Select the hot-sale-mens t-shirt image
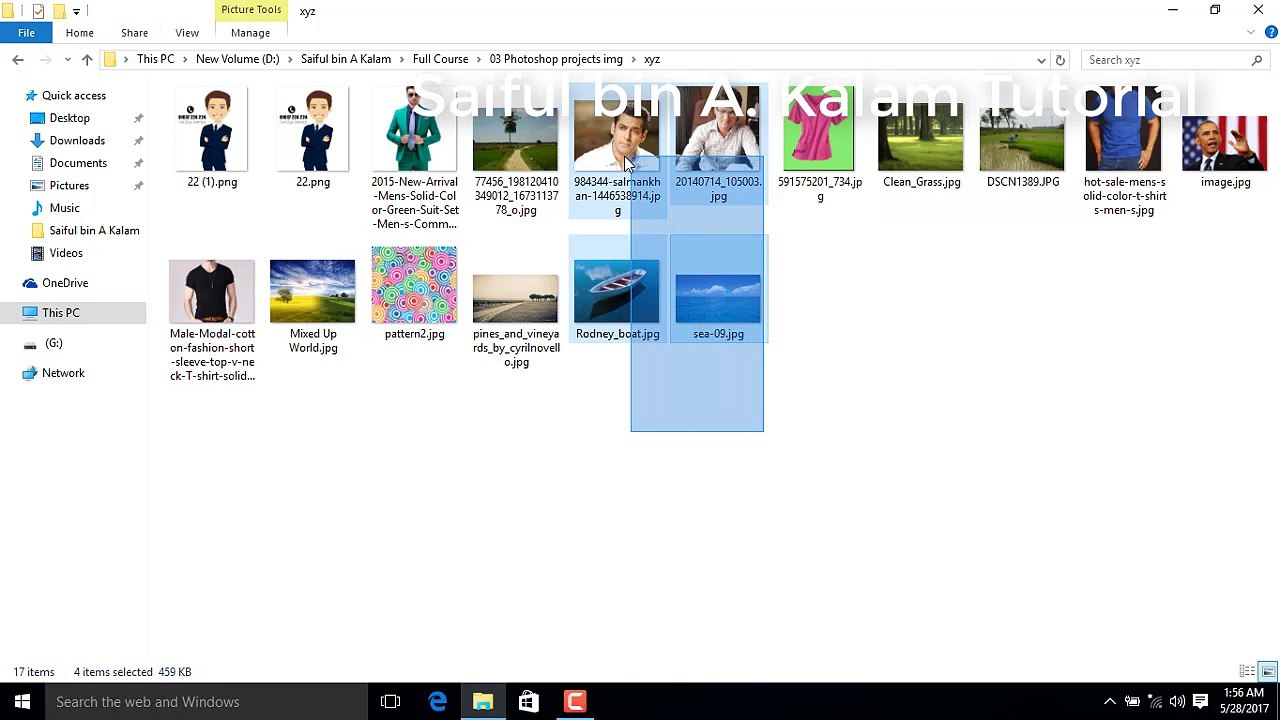1280x720 pixels. click(x=1124, y=152)
